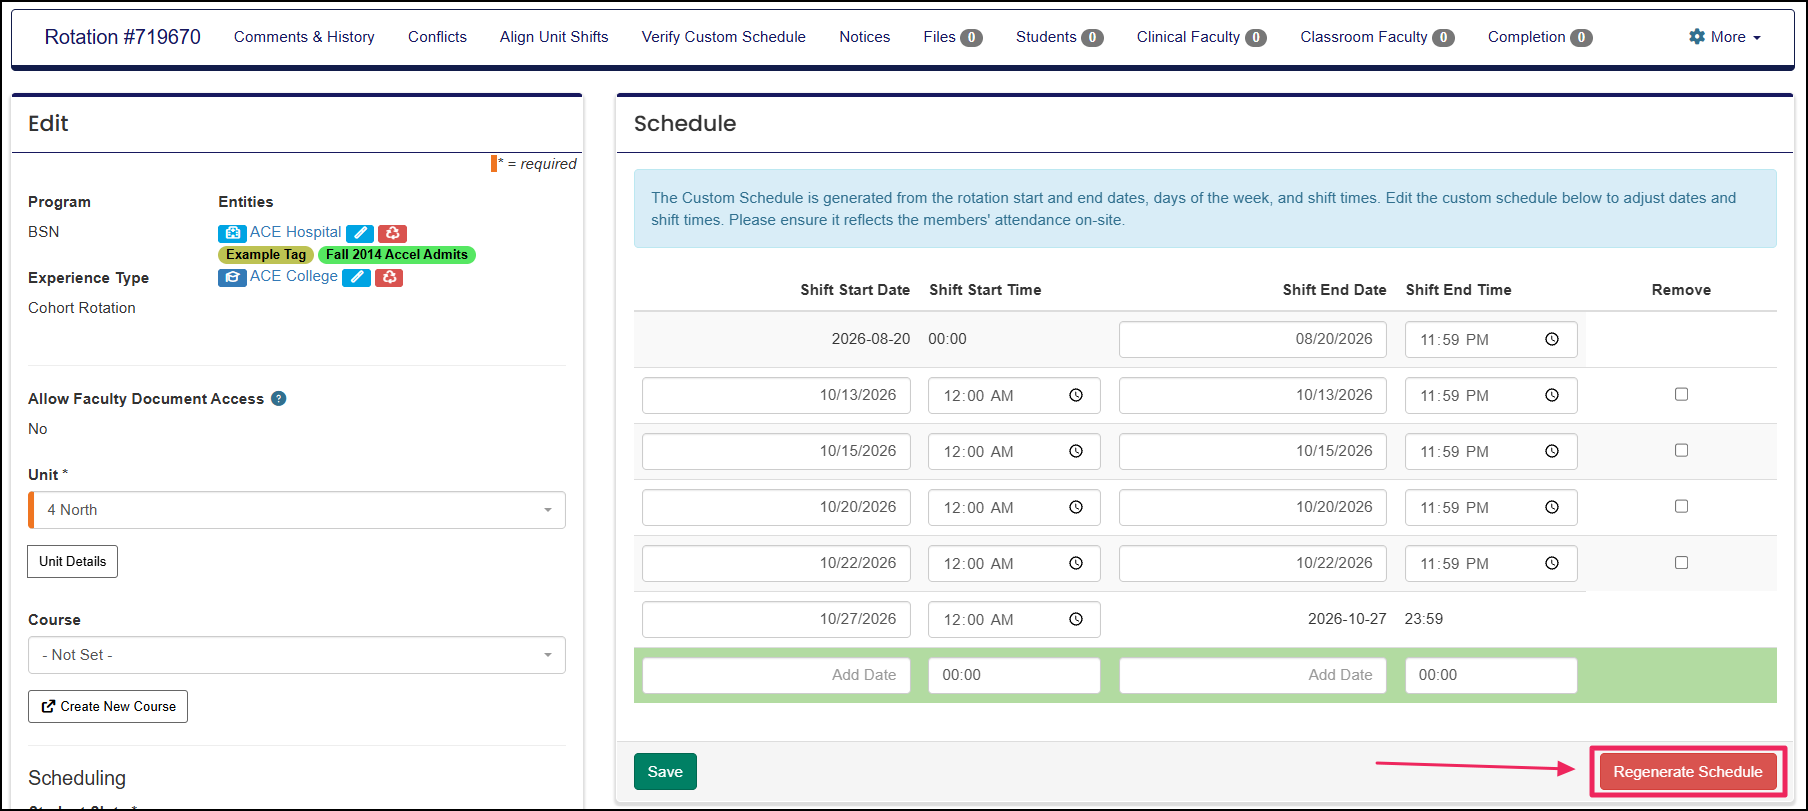
Task: Switch to the Conflicts tab
Action: click(x=437, y=37)
